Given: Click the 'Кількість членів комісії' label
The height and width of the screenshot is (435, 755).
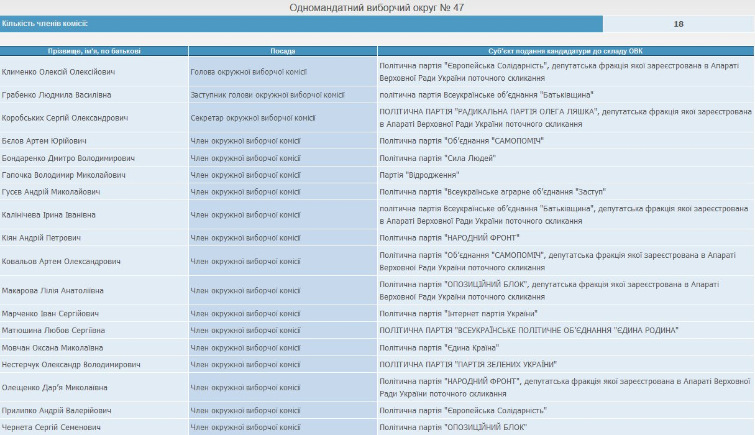Looking at the screenshot, I should [40, 23].
